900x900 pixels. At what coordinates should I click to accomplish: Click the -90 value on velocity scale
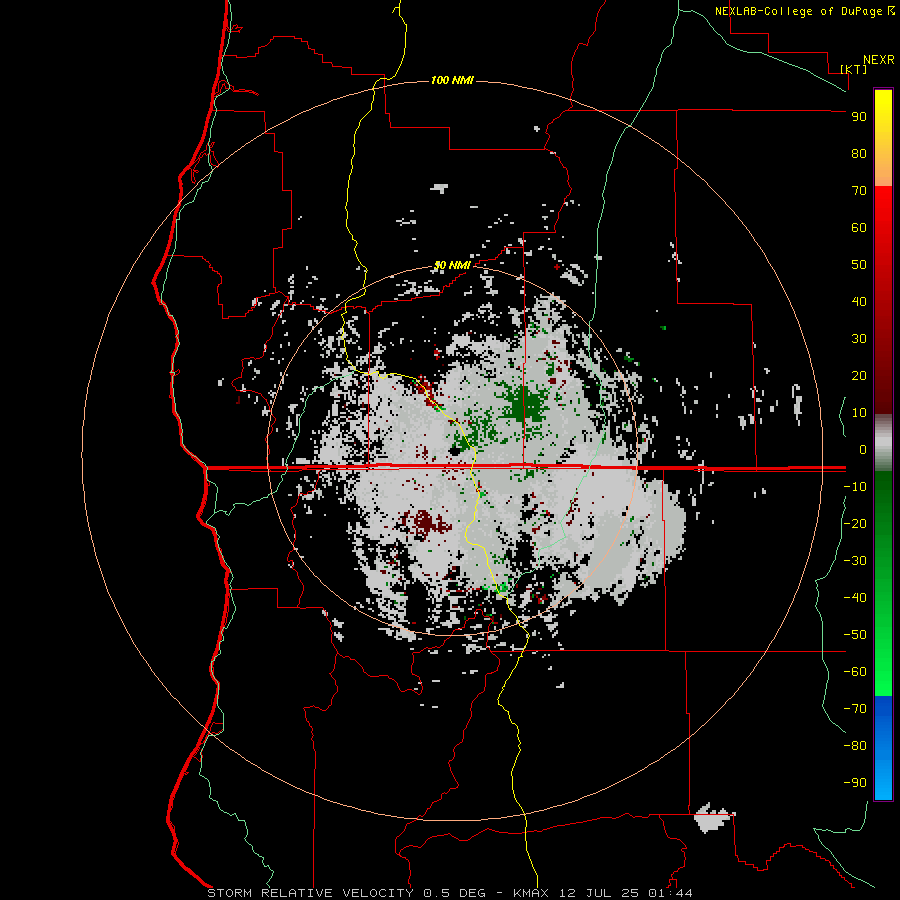point(855,783)
